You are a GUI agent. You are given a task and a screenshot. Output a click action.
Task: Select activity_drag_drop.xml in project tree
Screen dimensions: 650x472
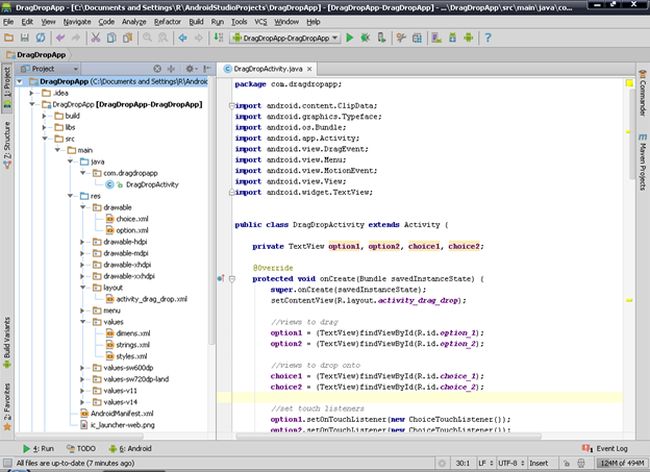[x=150, y=298]
